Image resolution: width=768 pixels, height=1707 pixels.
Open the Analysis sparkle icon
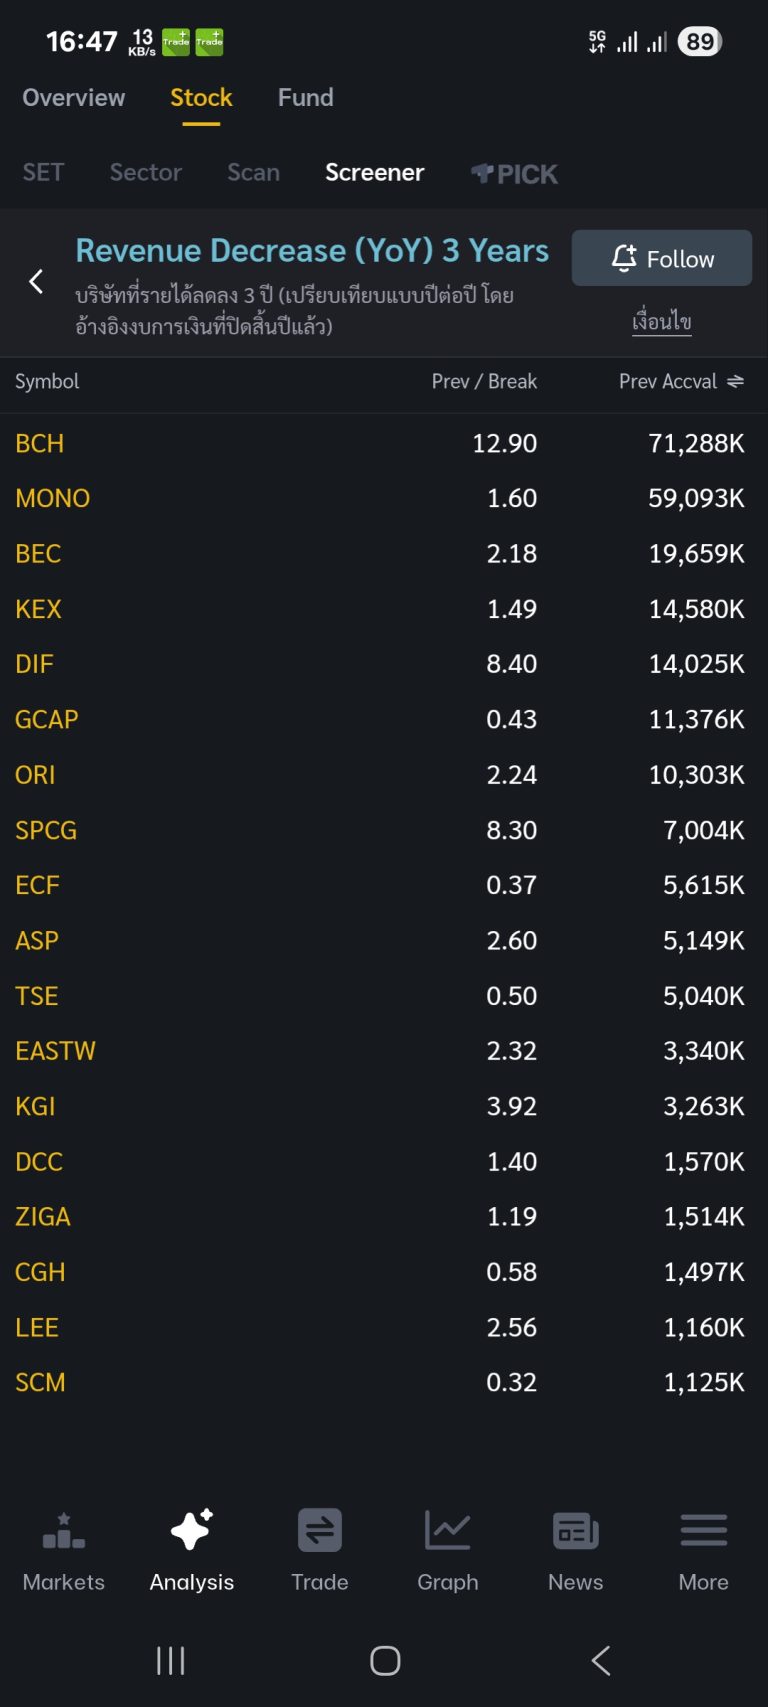[191, 1531]
